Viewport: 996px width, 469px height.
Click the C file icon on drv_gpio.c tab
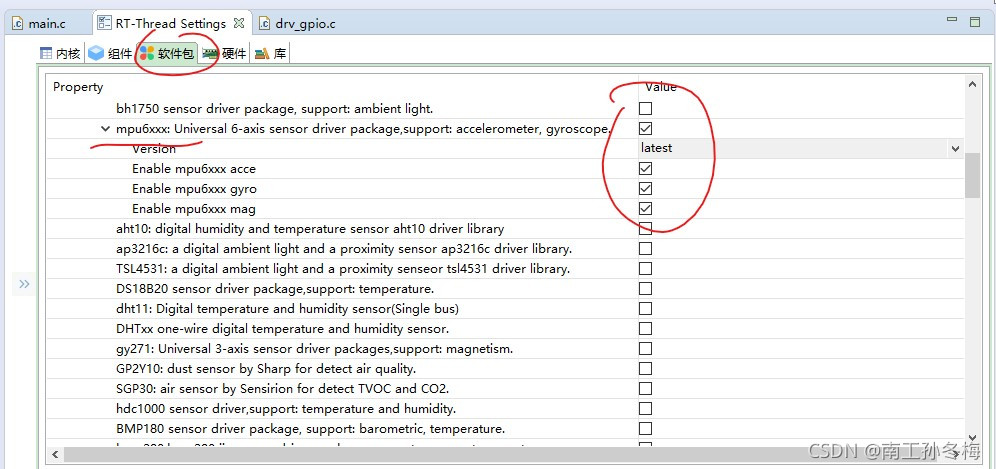(x=264, y=24)
